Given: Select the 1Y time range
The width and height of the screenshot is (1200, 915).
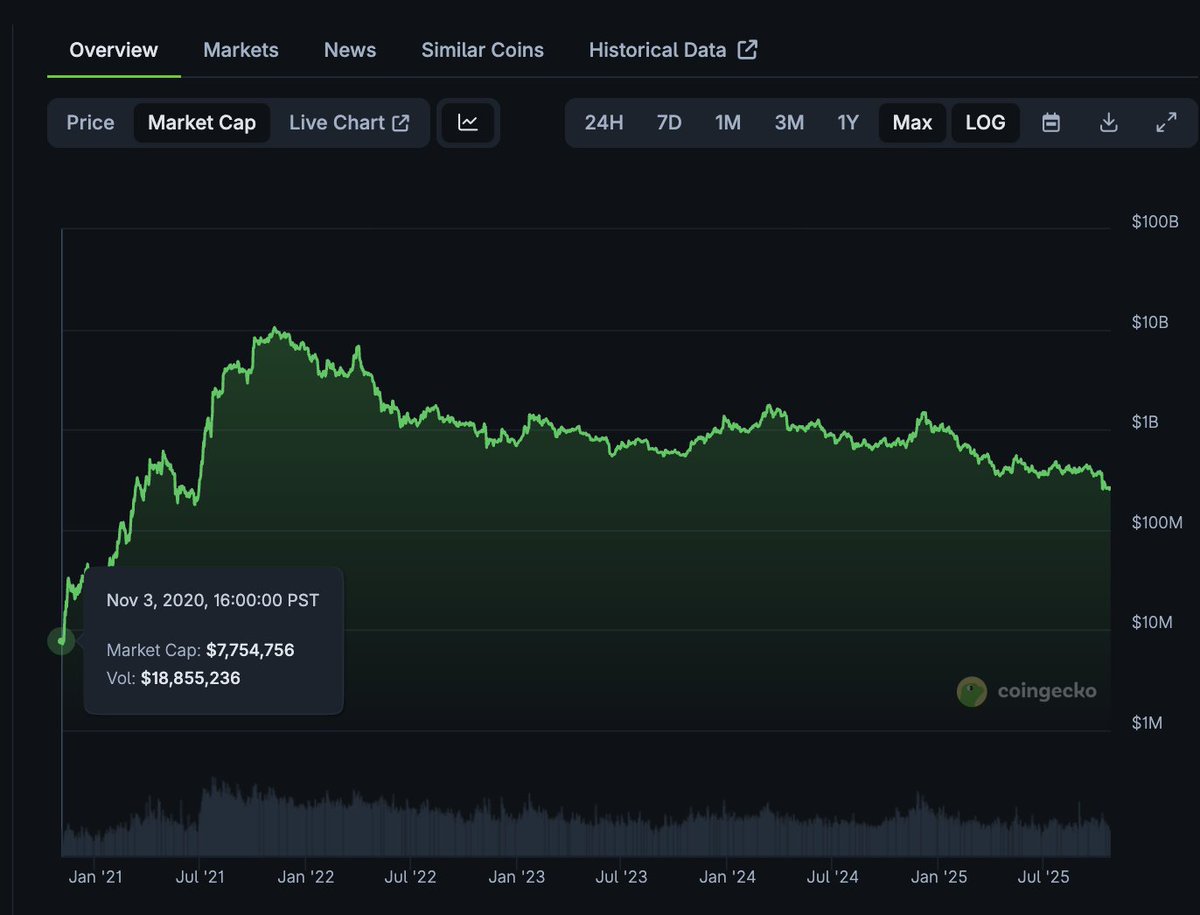Looking at the screenshot, I should (x=848, y=122).
